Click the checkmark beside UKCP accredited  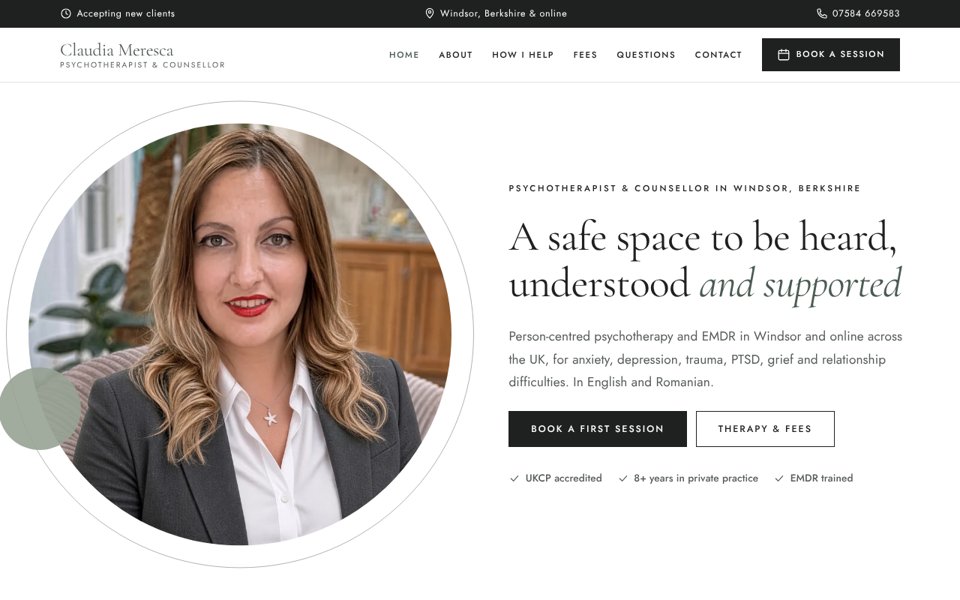514,479
